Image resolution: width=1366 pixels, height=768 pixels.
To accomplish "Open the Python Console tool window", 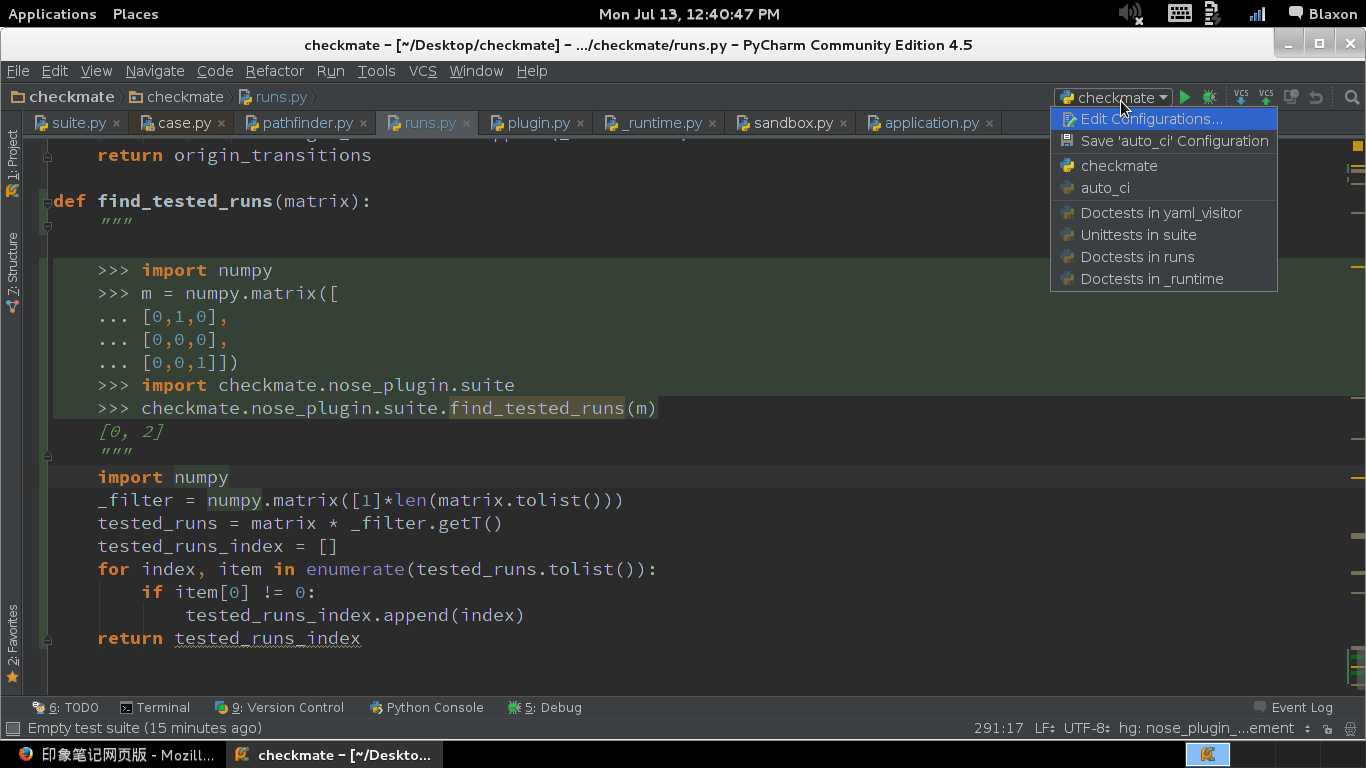I will tap(426, 707).
